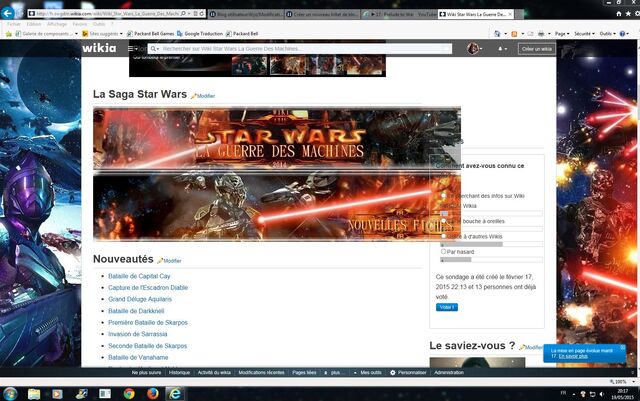This screenshot has width=640, height=401.
Task: Click the 'Nouvelles Fiches' banner image
Action: click(x=277, y=206)
